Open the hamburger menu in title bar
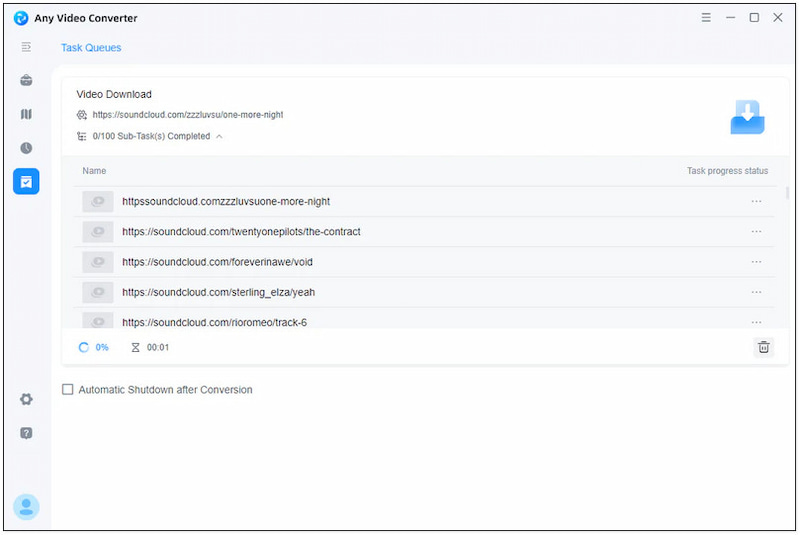Viewport: 800px width, 535px height. (706, 18)
